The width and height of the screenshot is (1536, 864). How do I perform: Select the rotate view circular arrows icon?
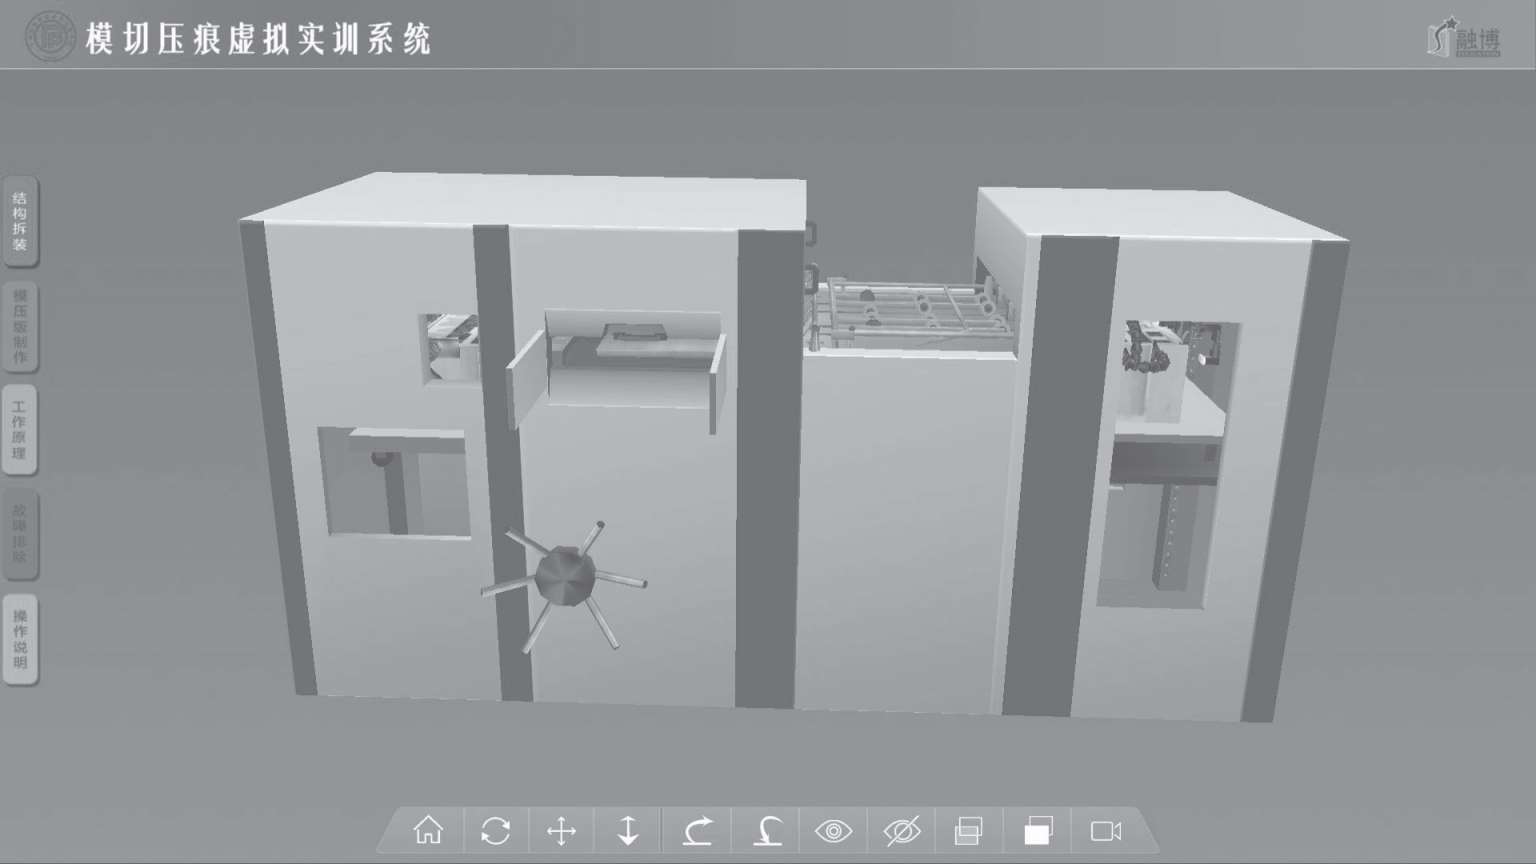coord(495,831)
